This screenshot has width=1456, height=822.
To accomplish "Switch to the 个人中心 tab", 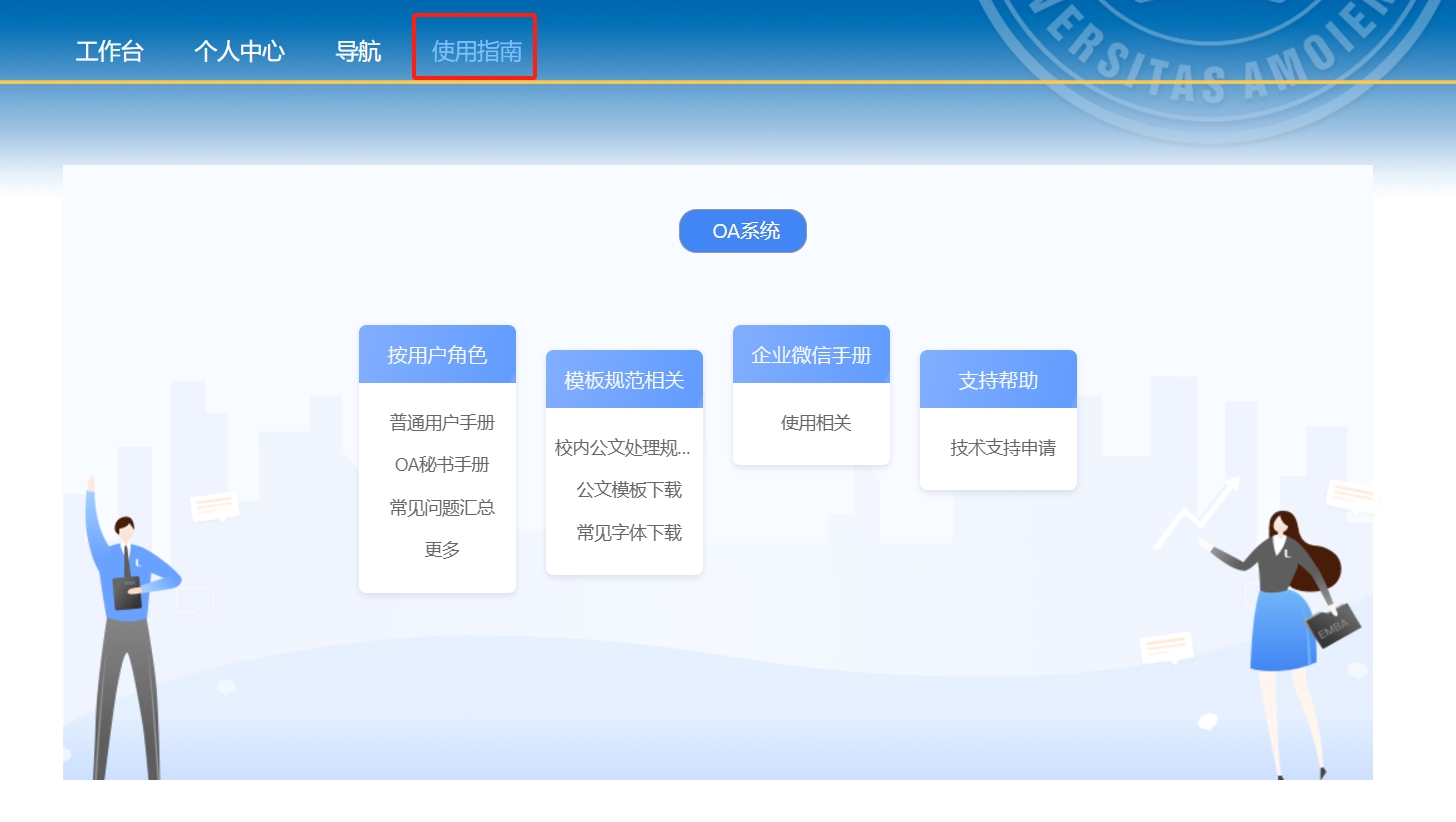I will tap(239, 51).
